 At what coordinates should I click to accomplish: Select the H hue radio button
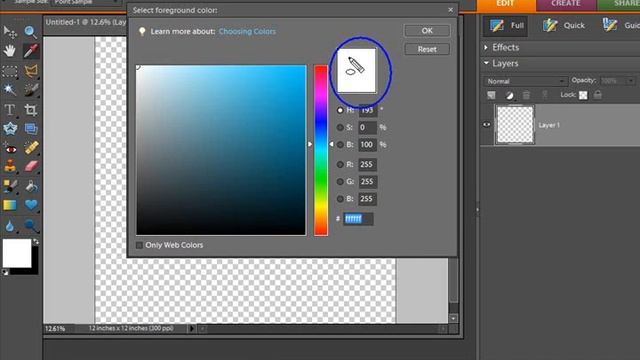pyautogui.click(x=340, y=110)
